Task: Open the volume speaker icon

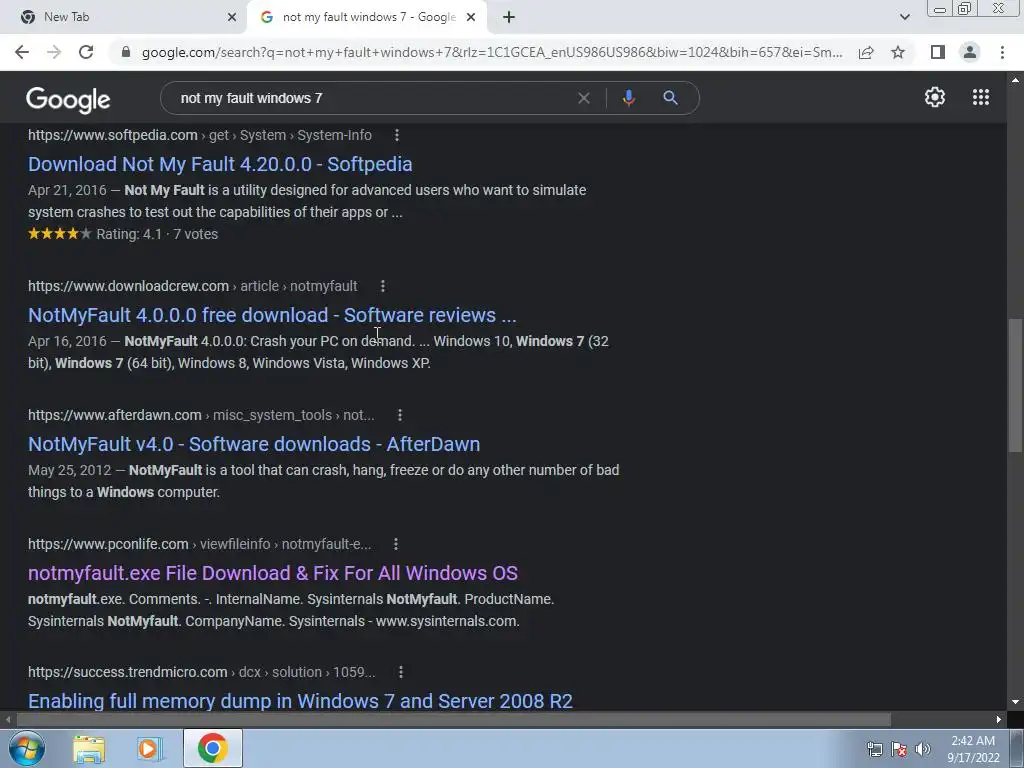Action: pyautogui.click(x=922, y=749)
